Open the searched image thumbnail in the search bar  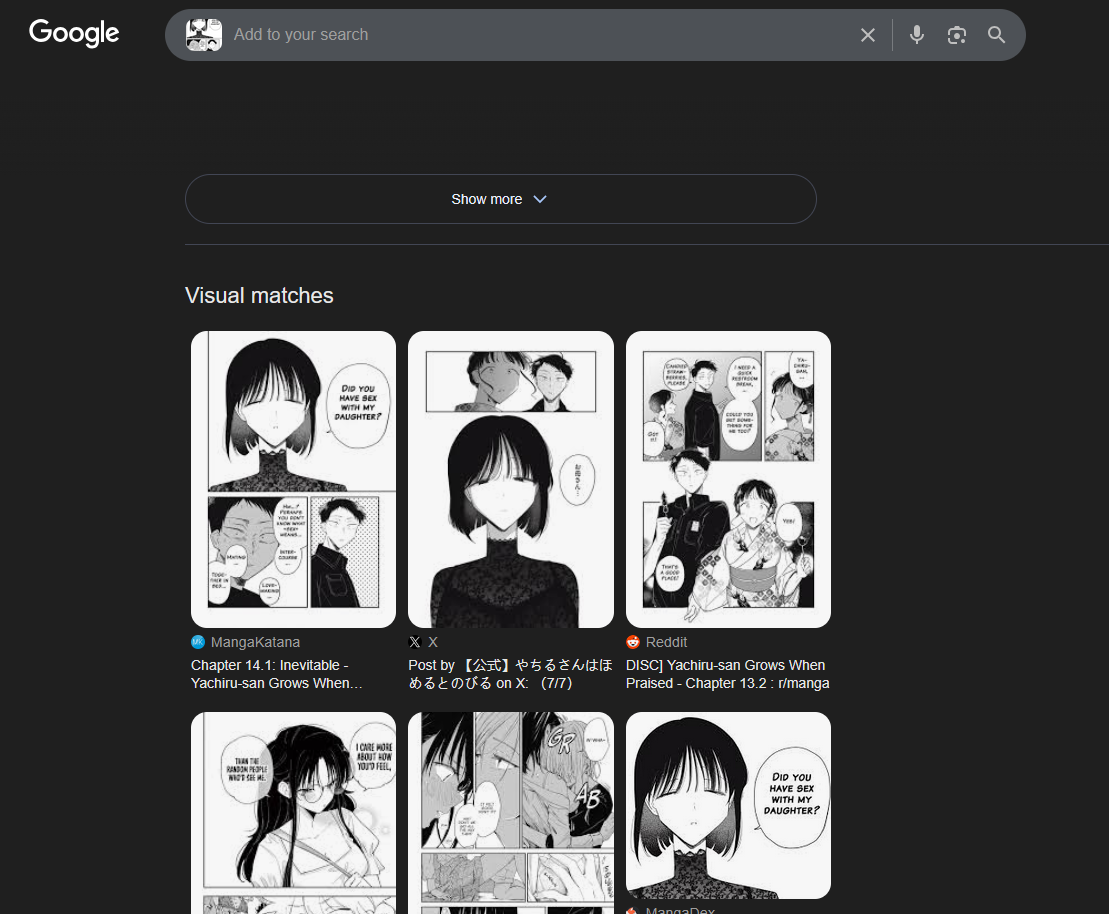[x=204, y=35]
